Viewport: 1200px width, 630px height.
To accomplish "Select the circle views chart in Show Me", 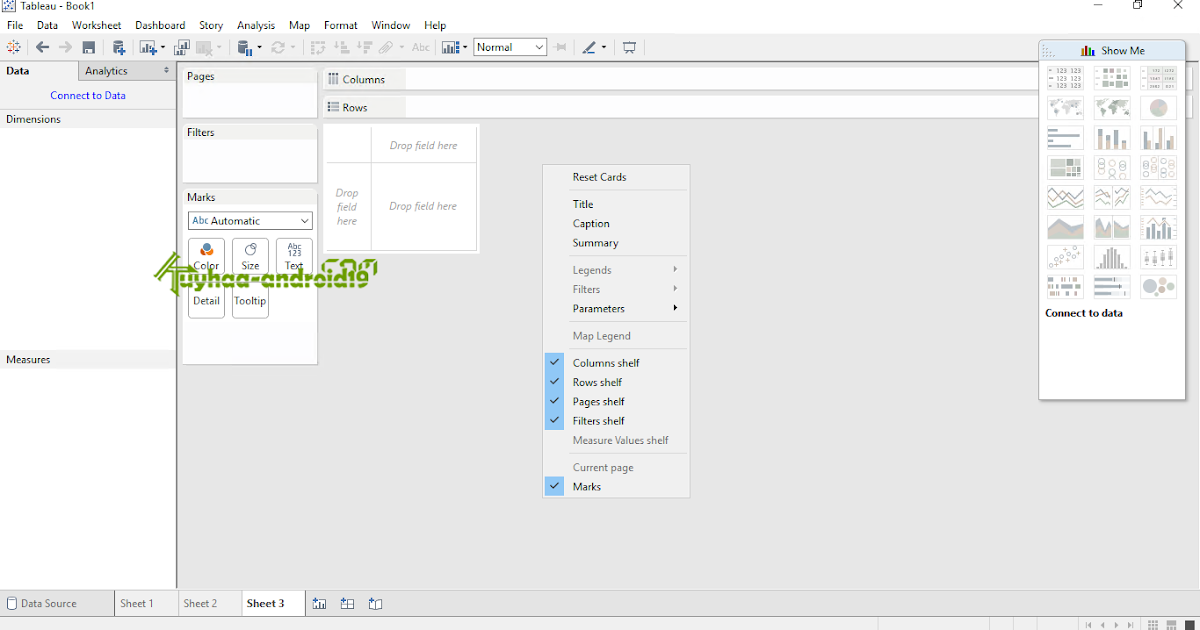I will 1112,168.
